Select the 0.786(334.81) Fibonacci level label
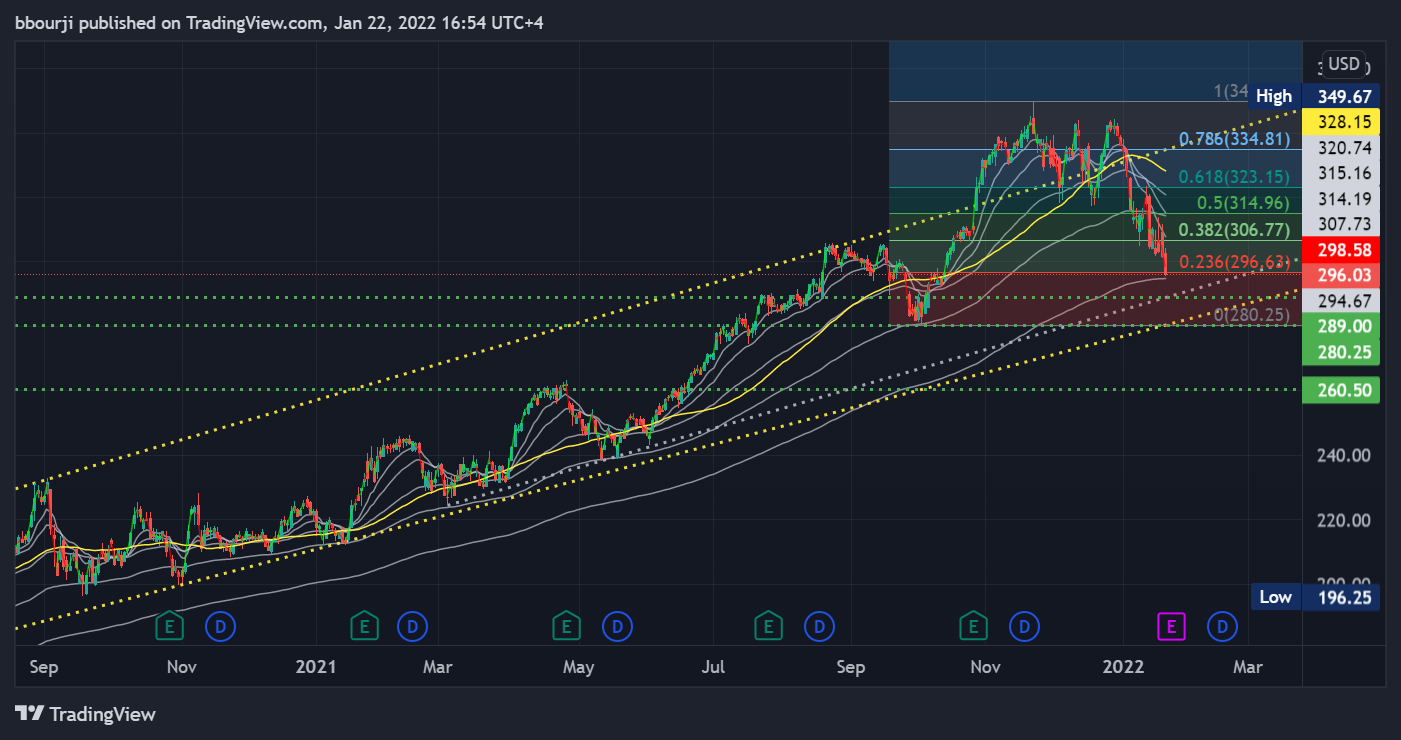Viewport: 1401px width, 740px height. click(x=1234, y=139)
